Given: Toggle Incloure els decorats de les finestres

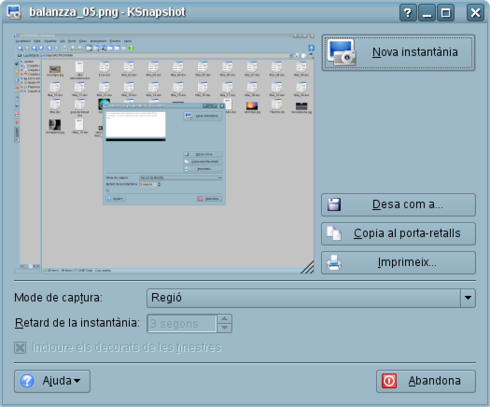Looking at the screenshot, I should coord(117,347).
